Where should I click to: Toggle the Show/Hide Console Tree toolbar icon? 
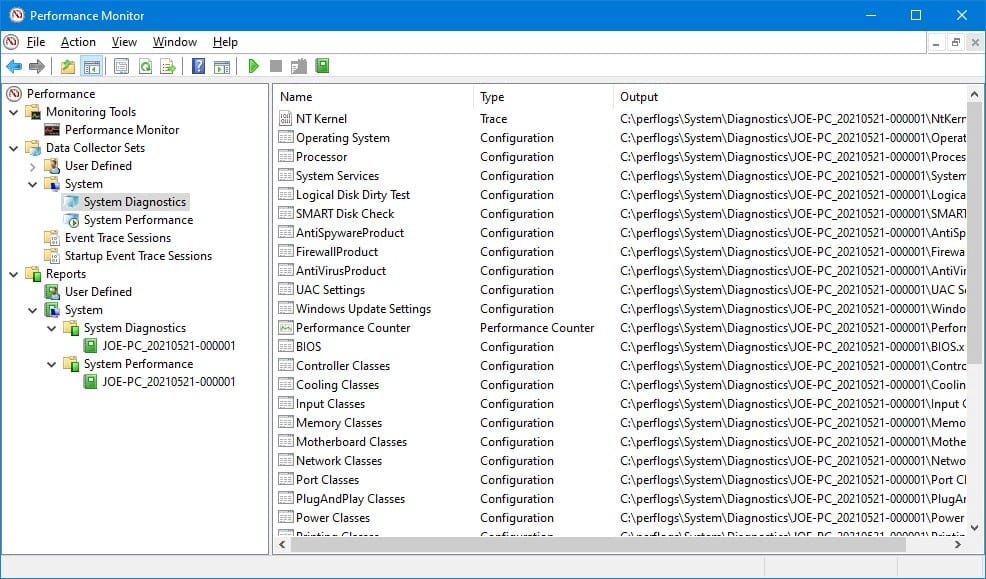pos(92,66)
